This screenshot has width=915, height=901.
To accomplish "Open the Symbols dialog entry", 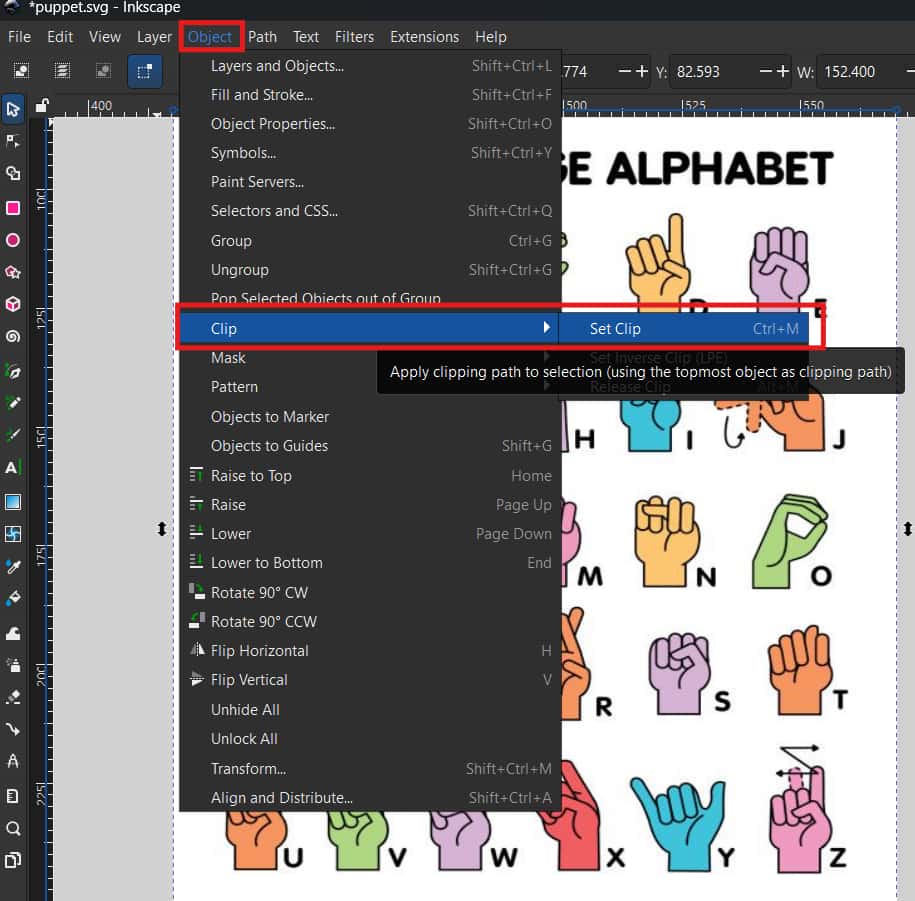I will coord(370,153).
